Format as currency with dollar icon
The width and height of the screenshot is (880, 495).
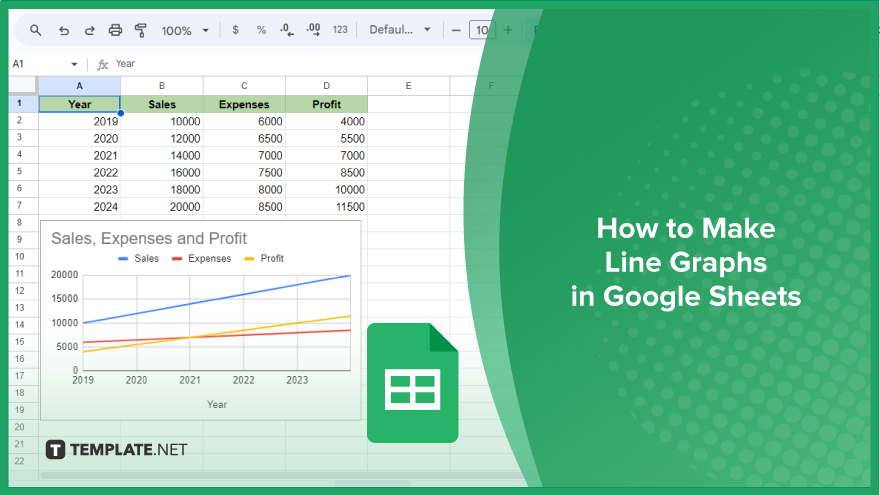[x=235, y=30]
